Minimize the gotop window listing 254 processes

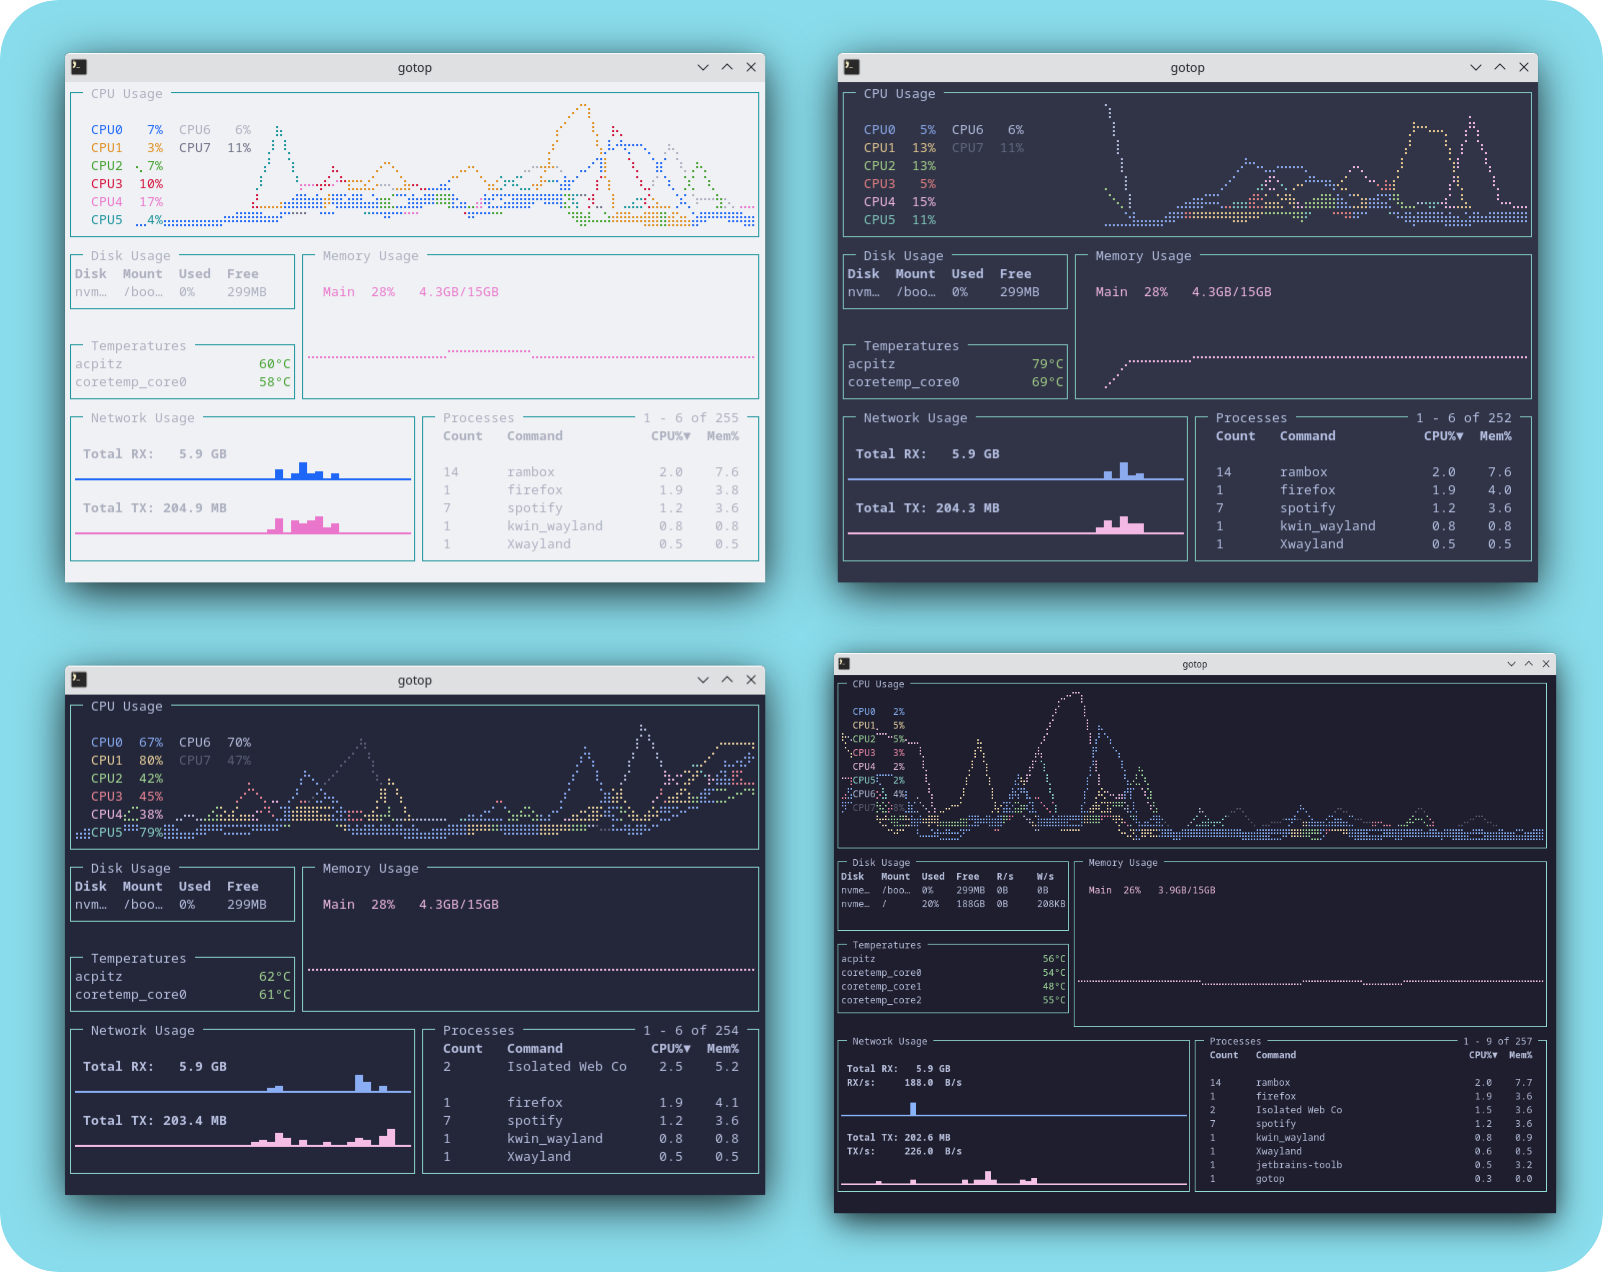(703, 680)
